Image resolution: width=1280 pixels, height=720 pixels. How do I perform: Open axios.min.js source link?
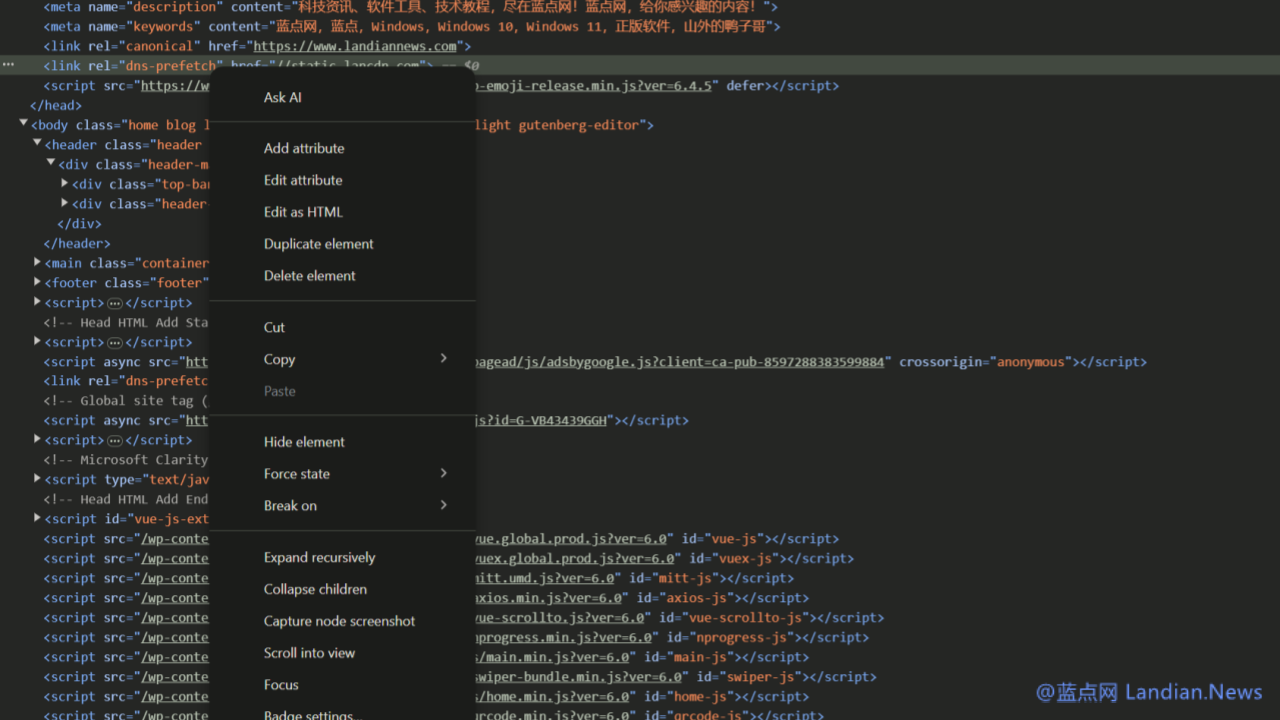(548, 598)
